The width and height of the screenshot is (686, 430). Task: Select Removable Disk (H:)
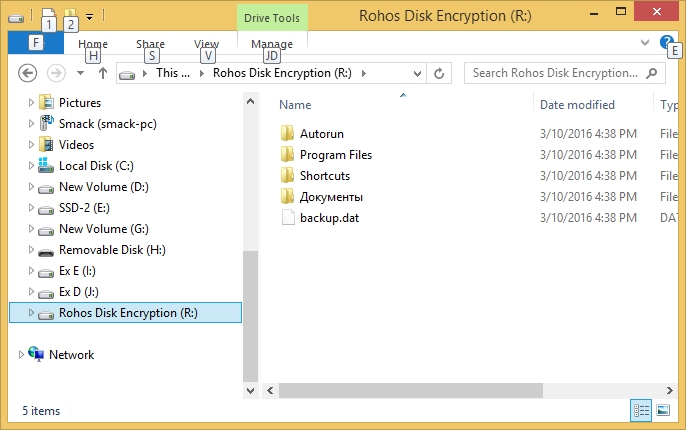coord(112,250)
